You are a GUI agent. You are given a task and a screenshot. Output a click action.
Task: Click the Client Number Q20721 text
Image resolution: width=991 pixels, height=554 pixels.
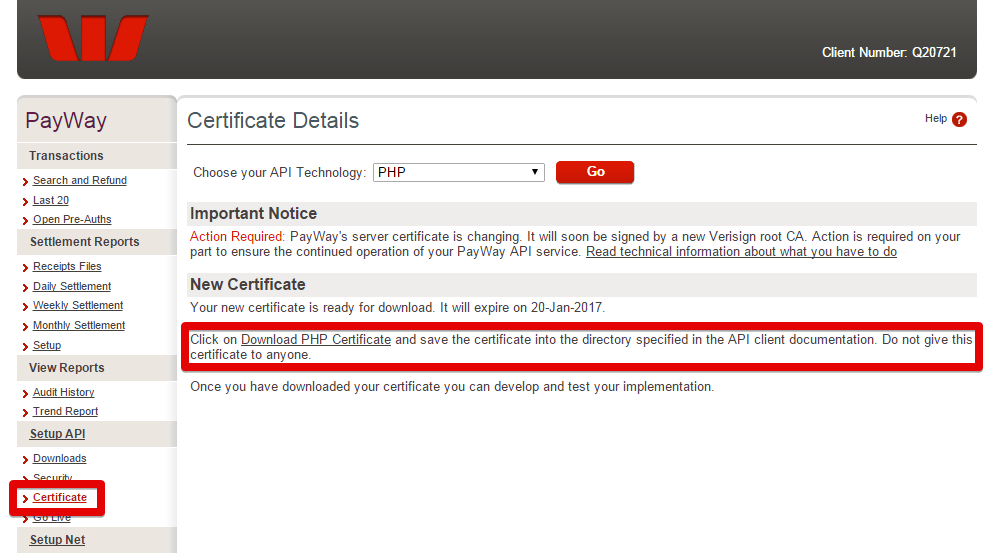point(889,52)
